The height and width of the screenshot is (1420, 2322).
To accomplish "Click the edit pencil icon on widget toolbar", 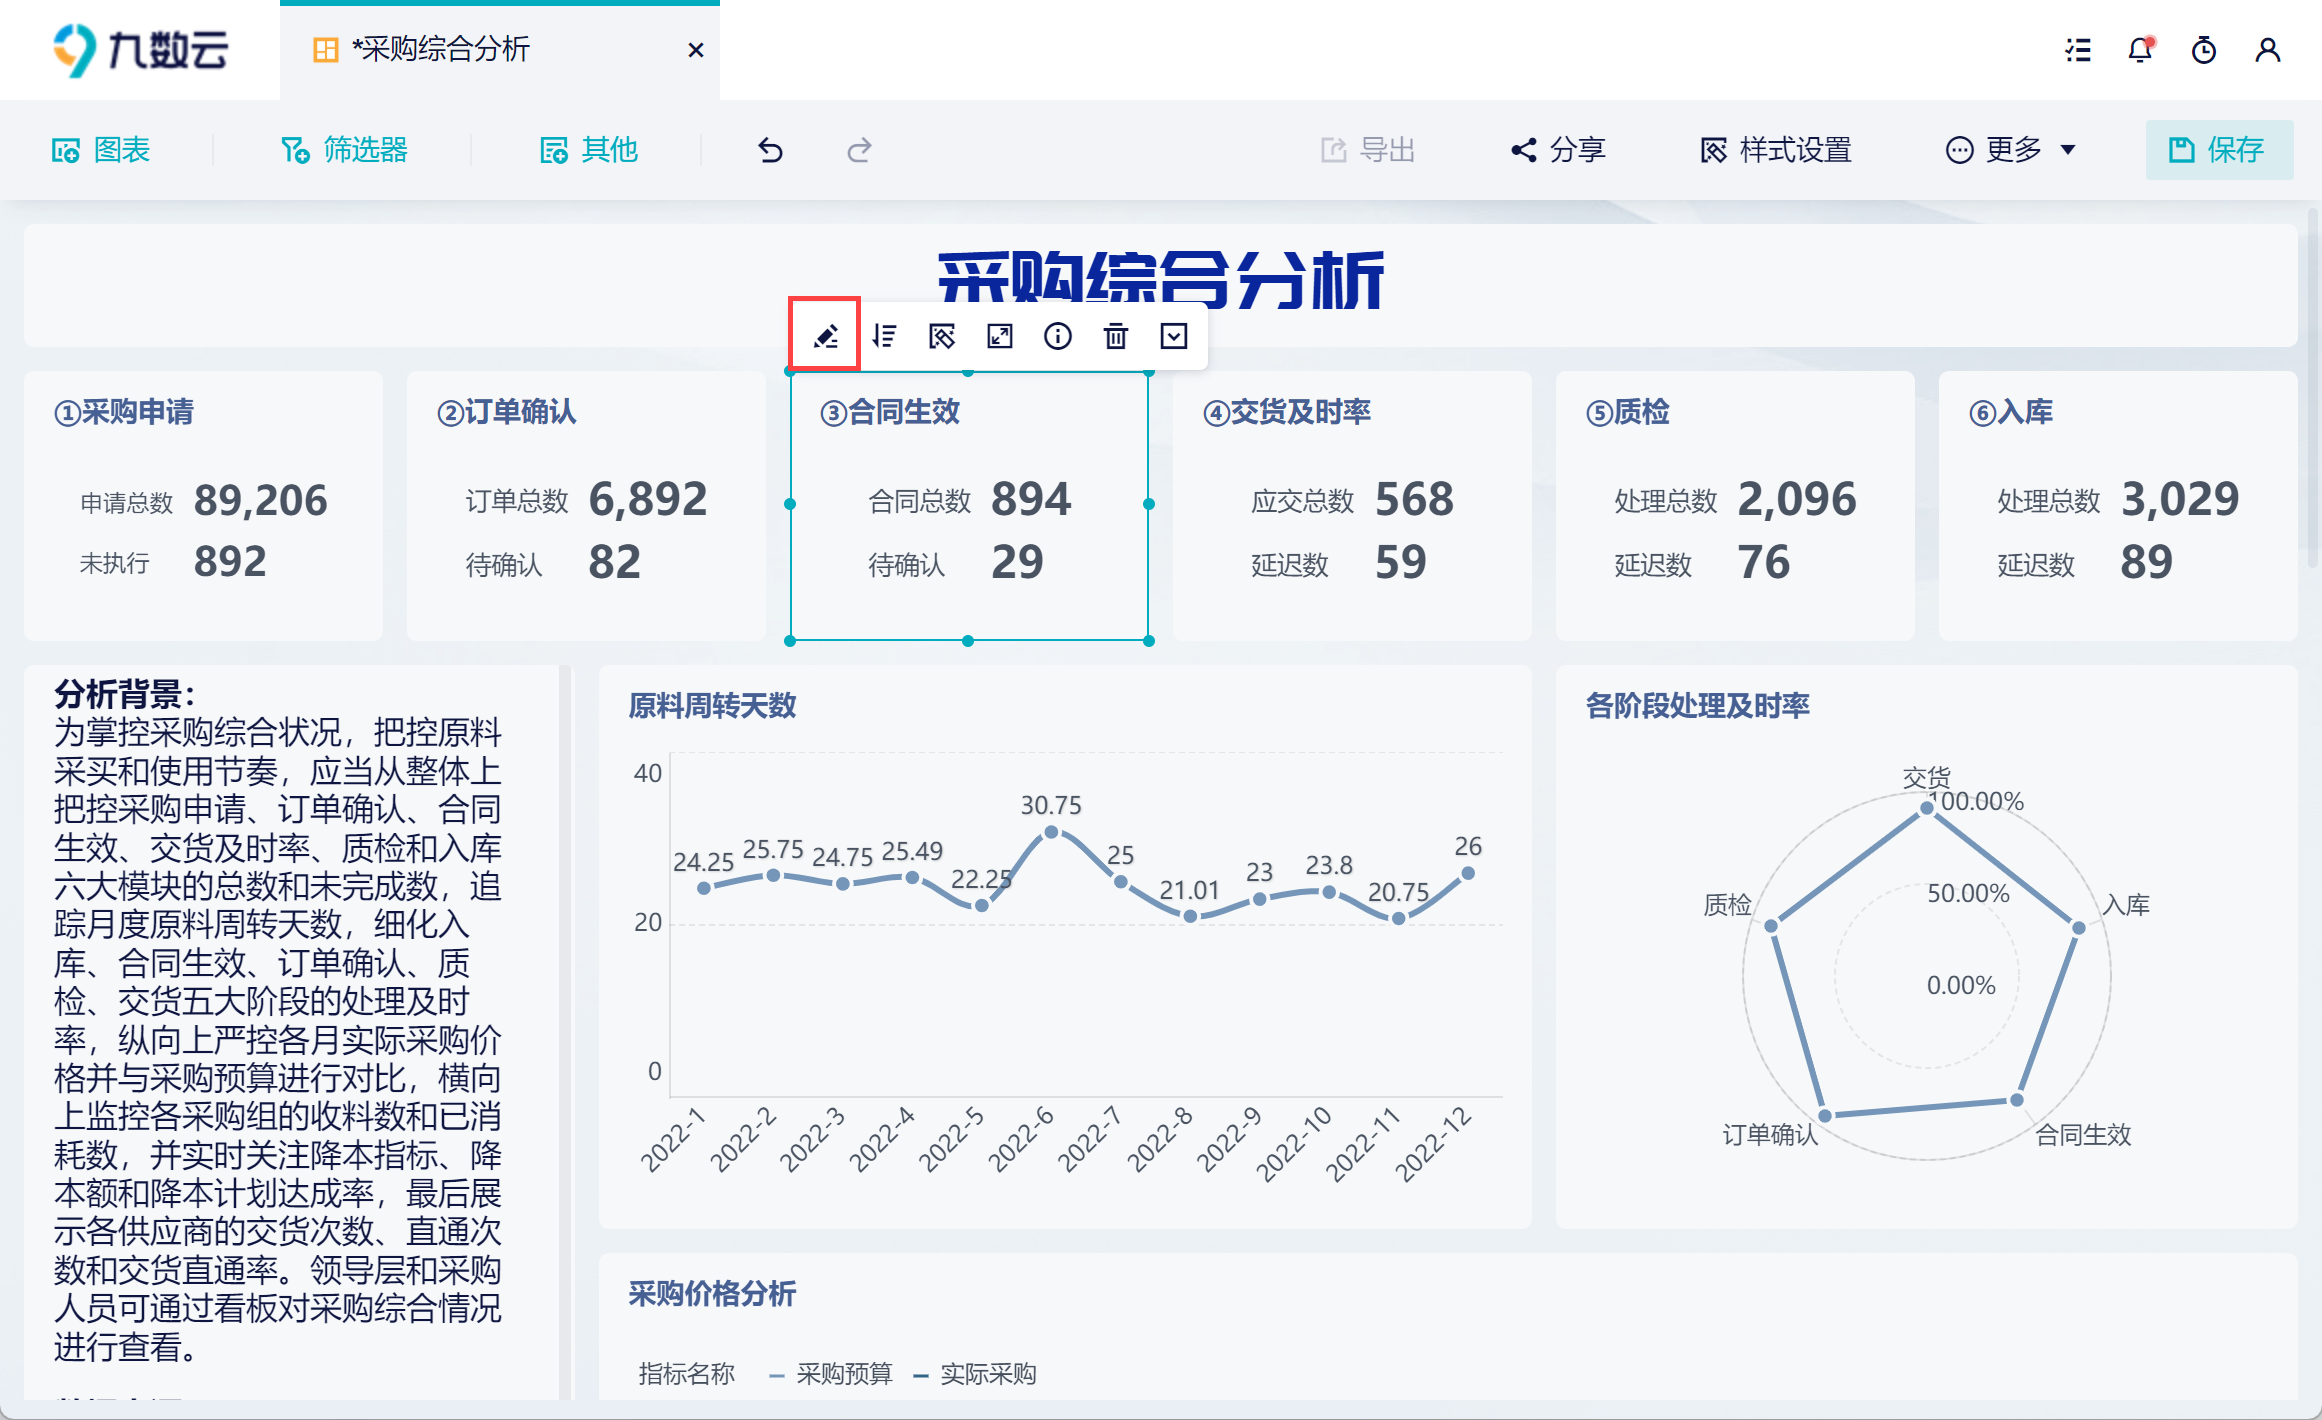I will pos(825,336).
